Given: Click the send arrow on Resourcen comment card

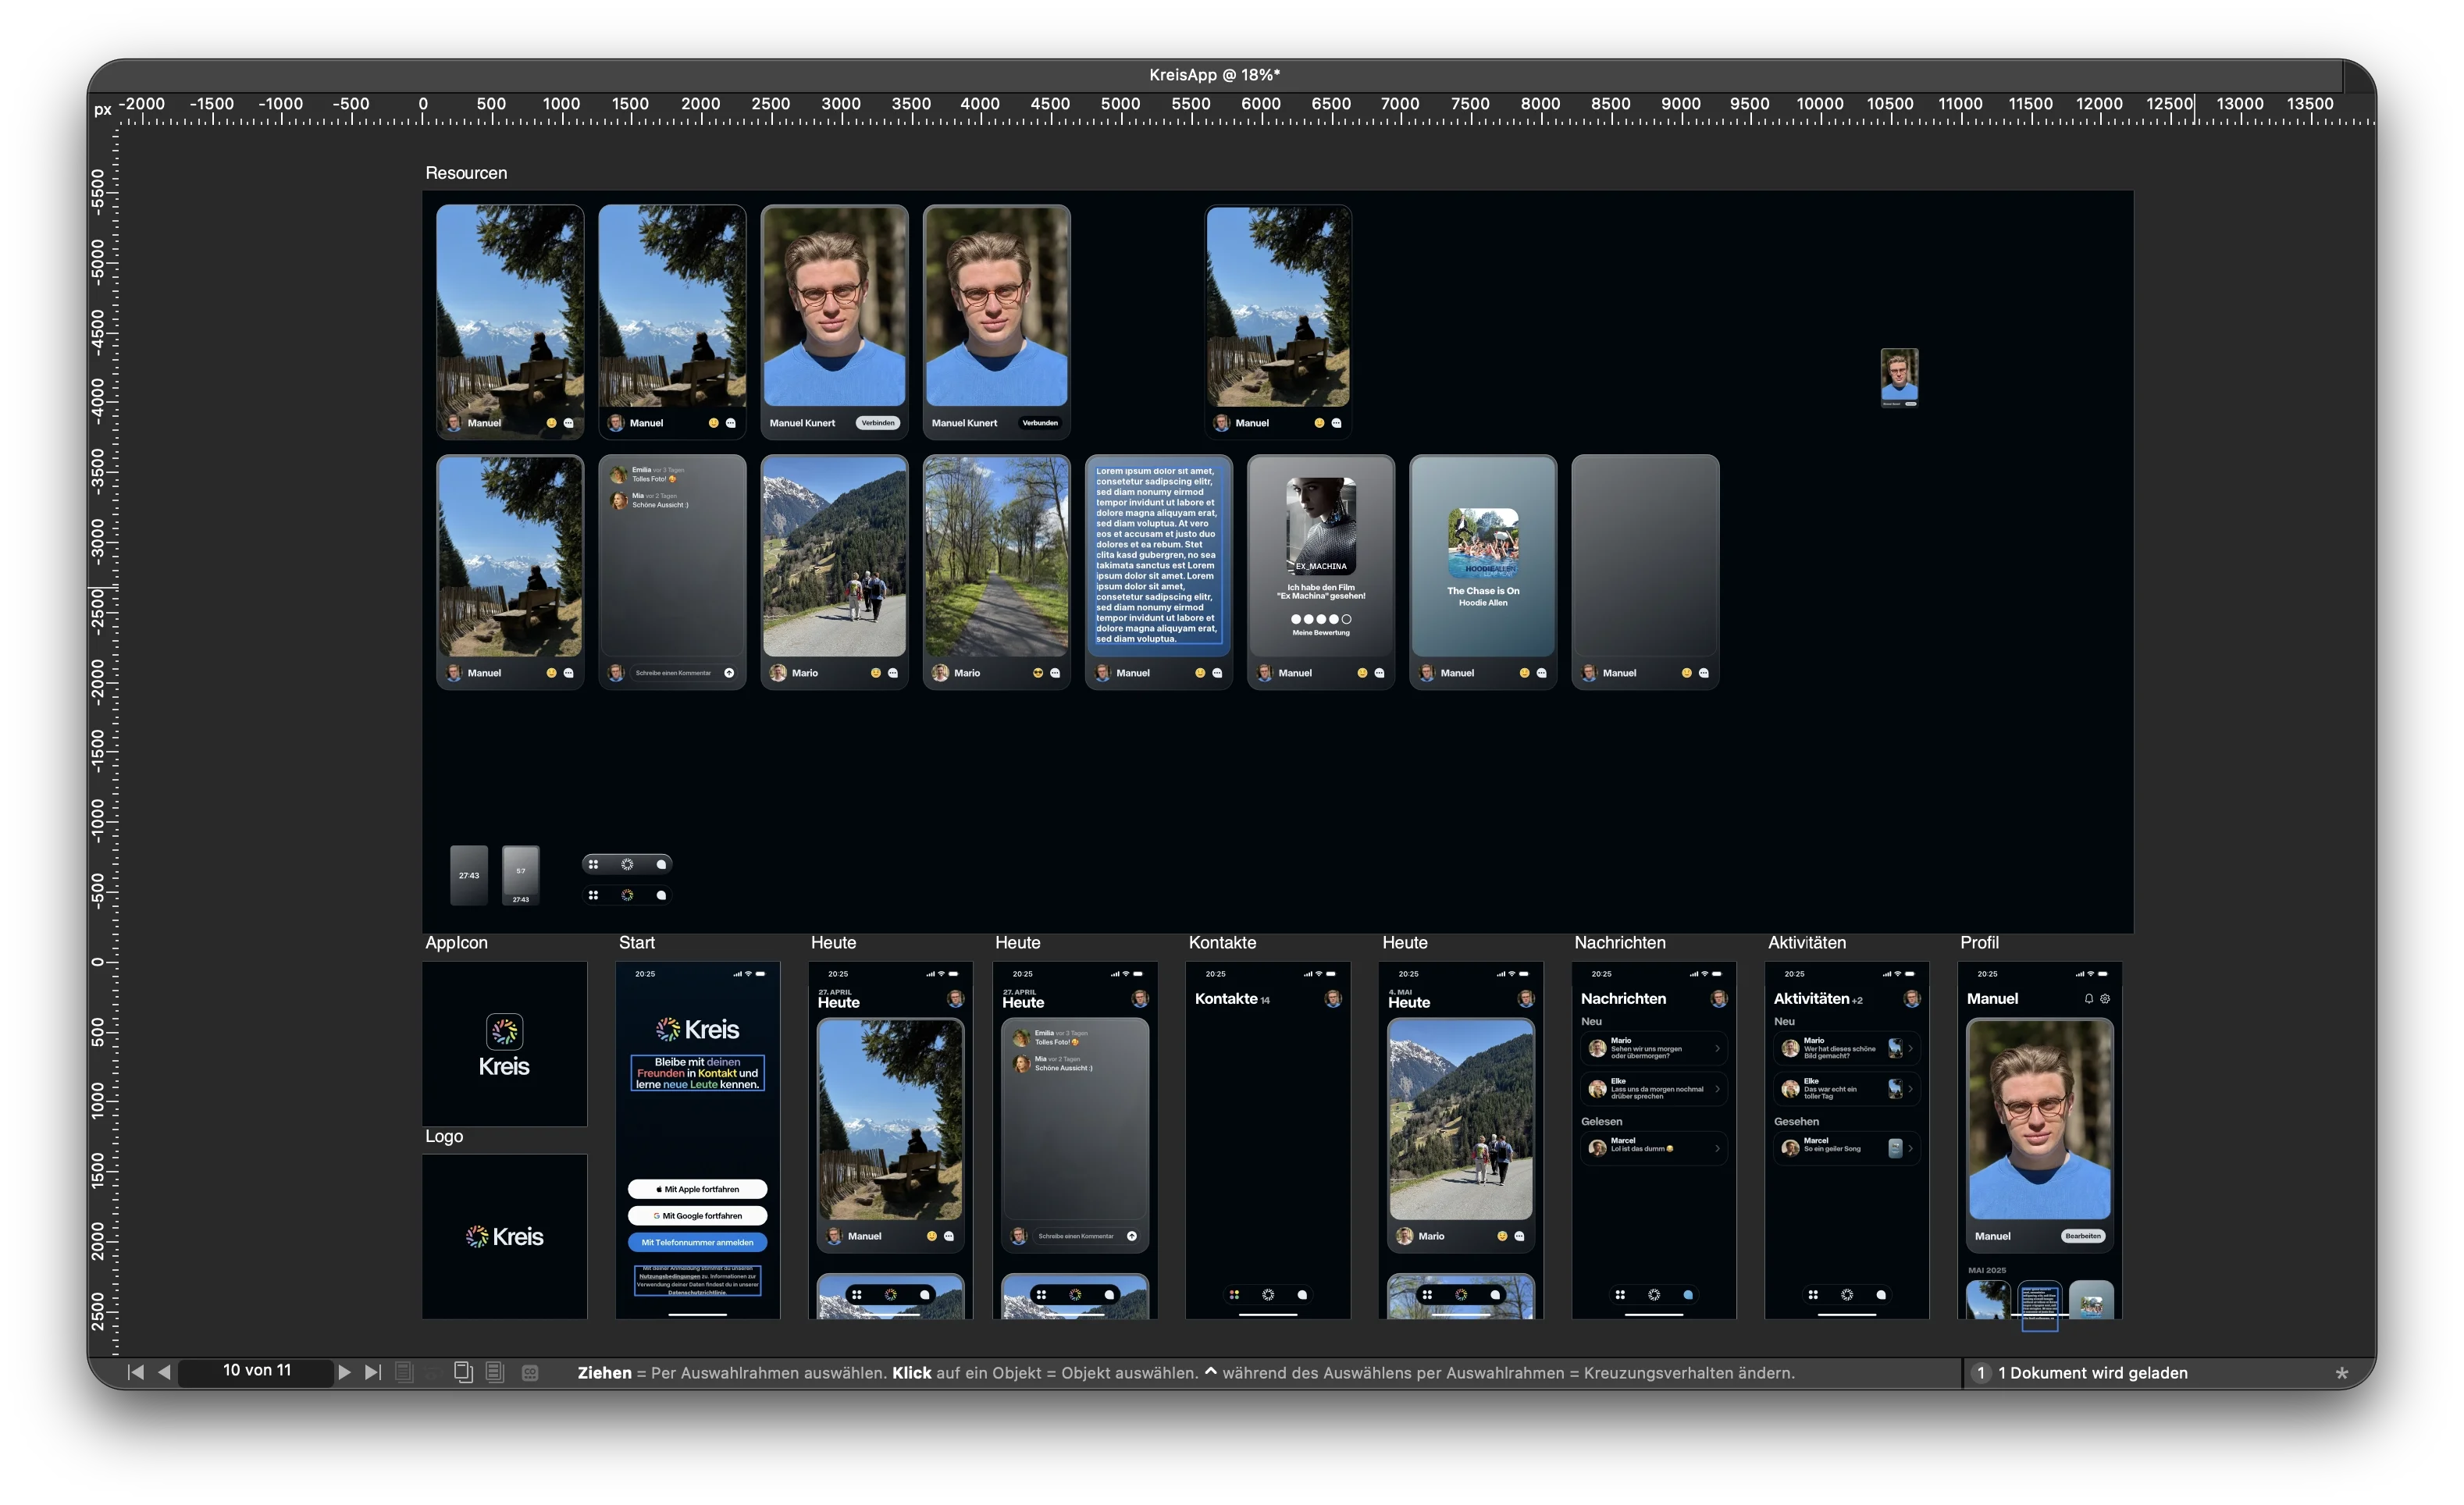Looking at the screenshot, I should click(x=729, y=673).
